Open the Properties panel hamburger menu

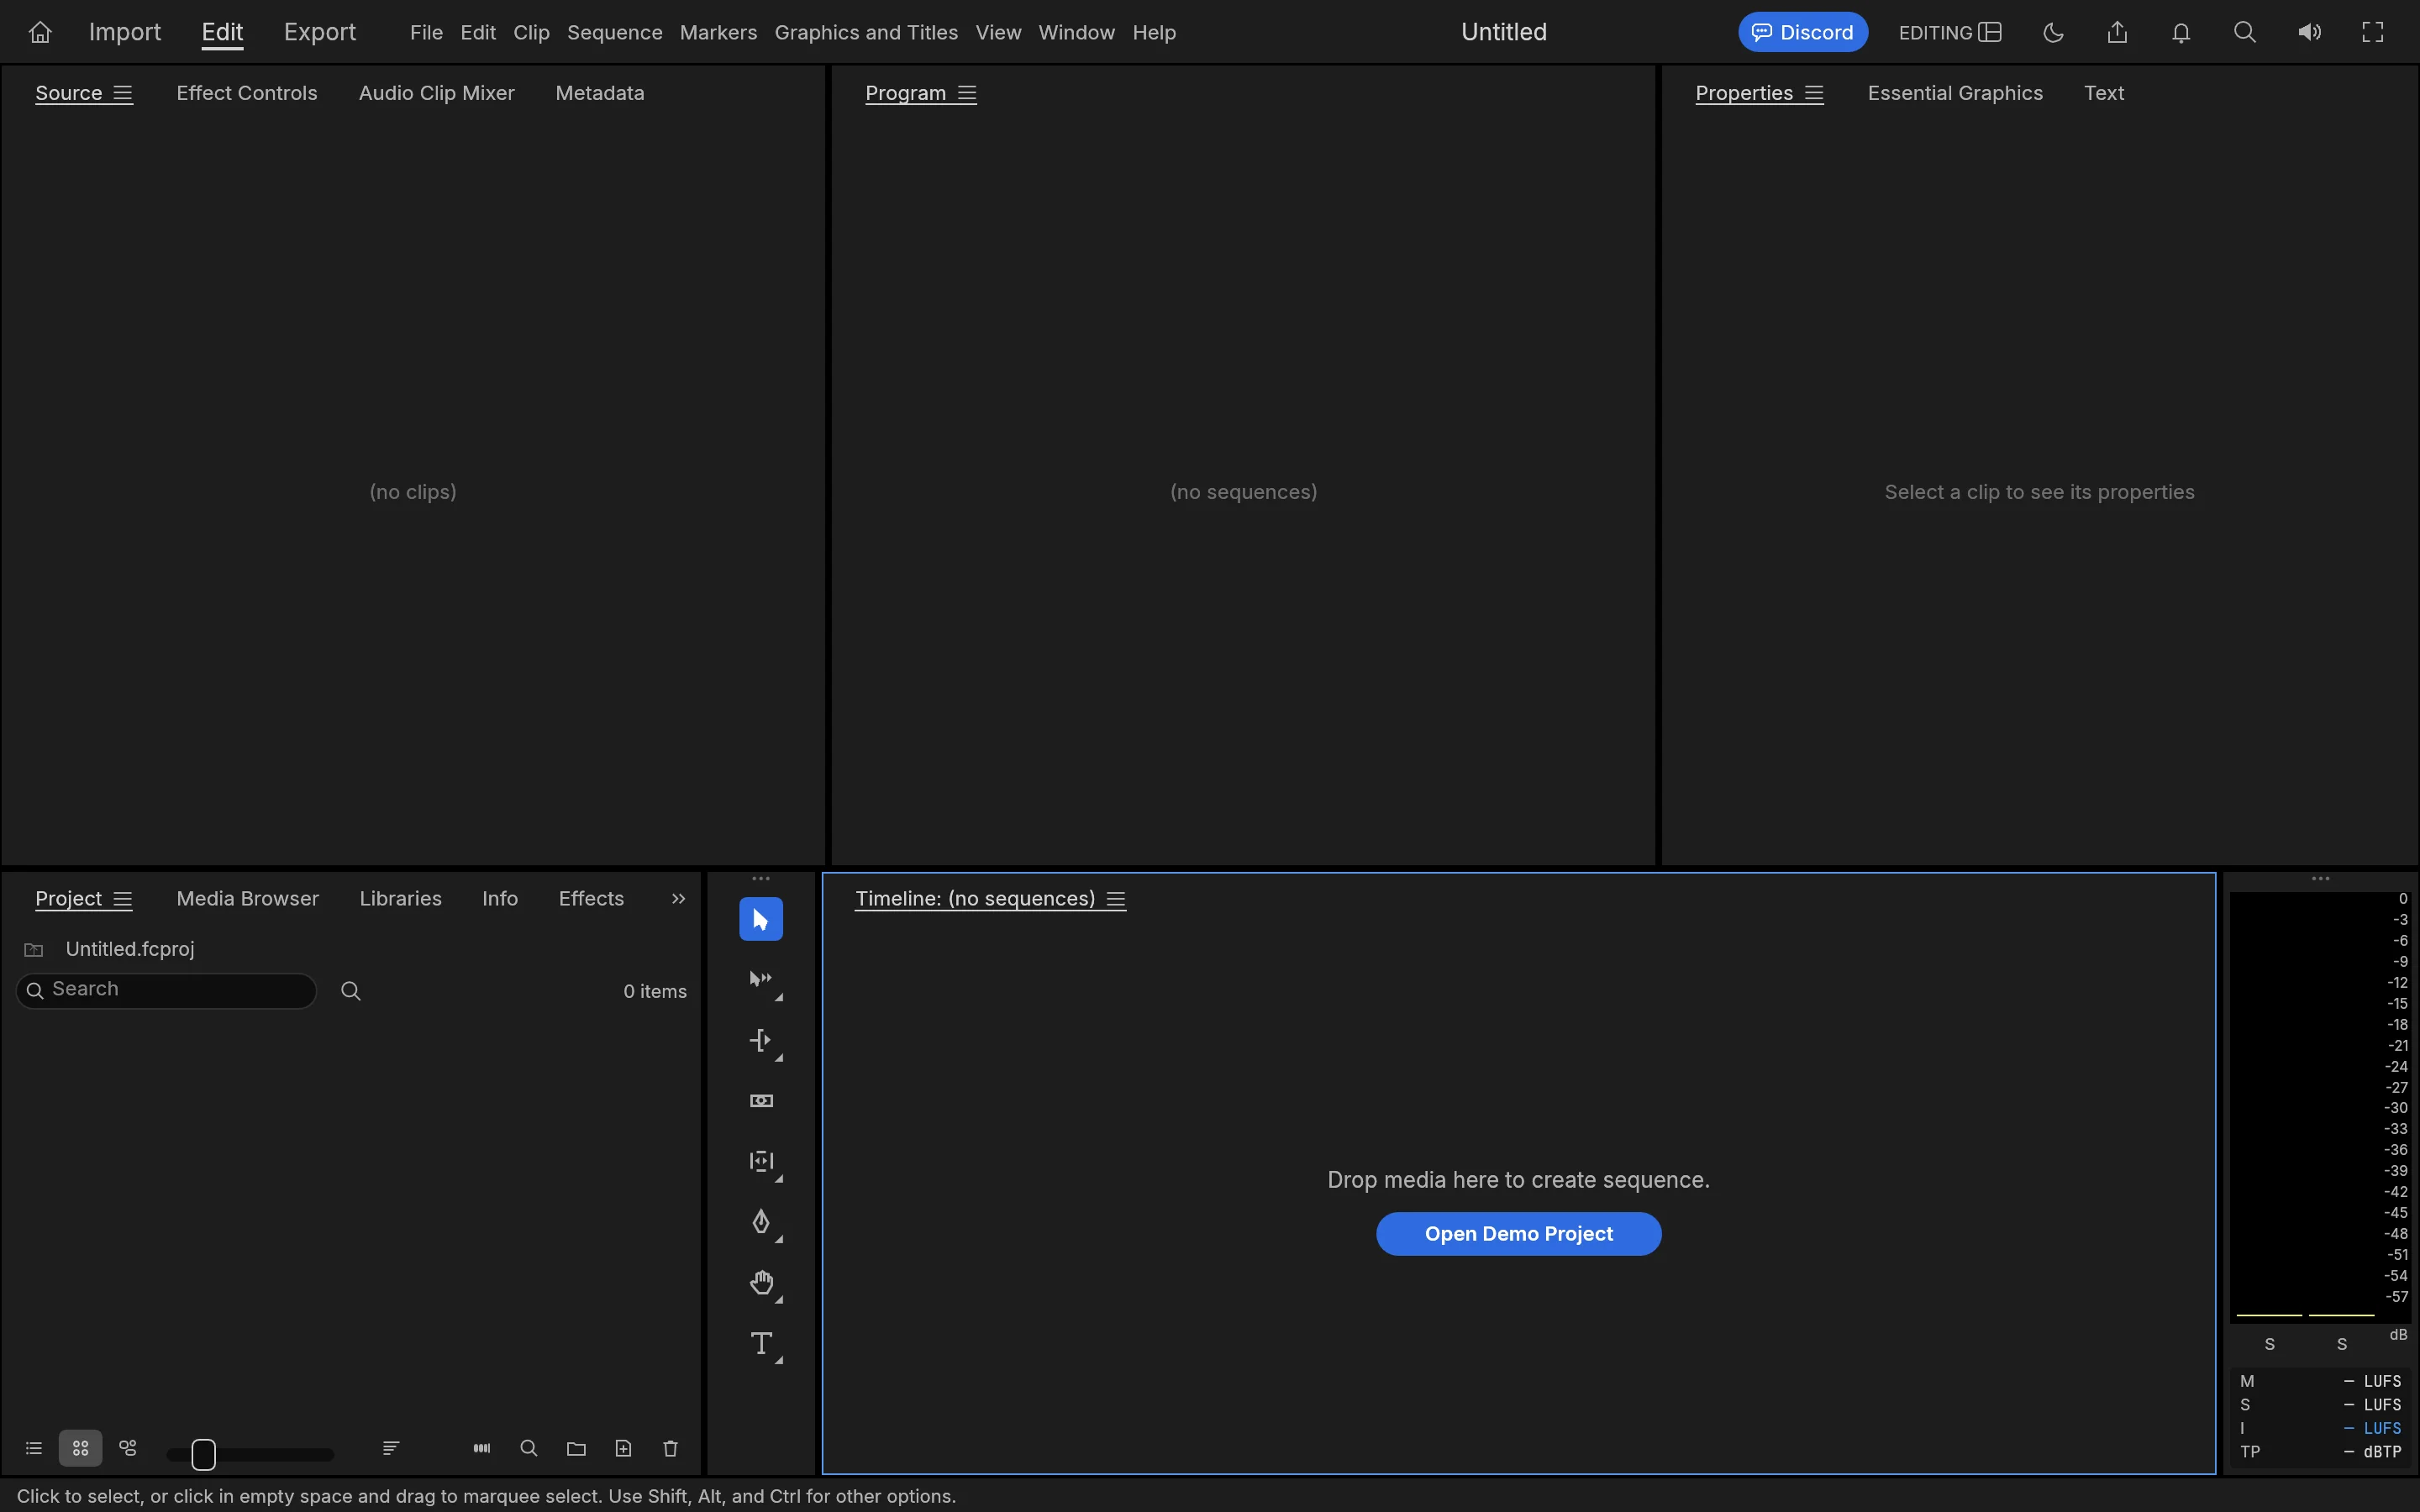pos(1814,93)
